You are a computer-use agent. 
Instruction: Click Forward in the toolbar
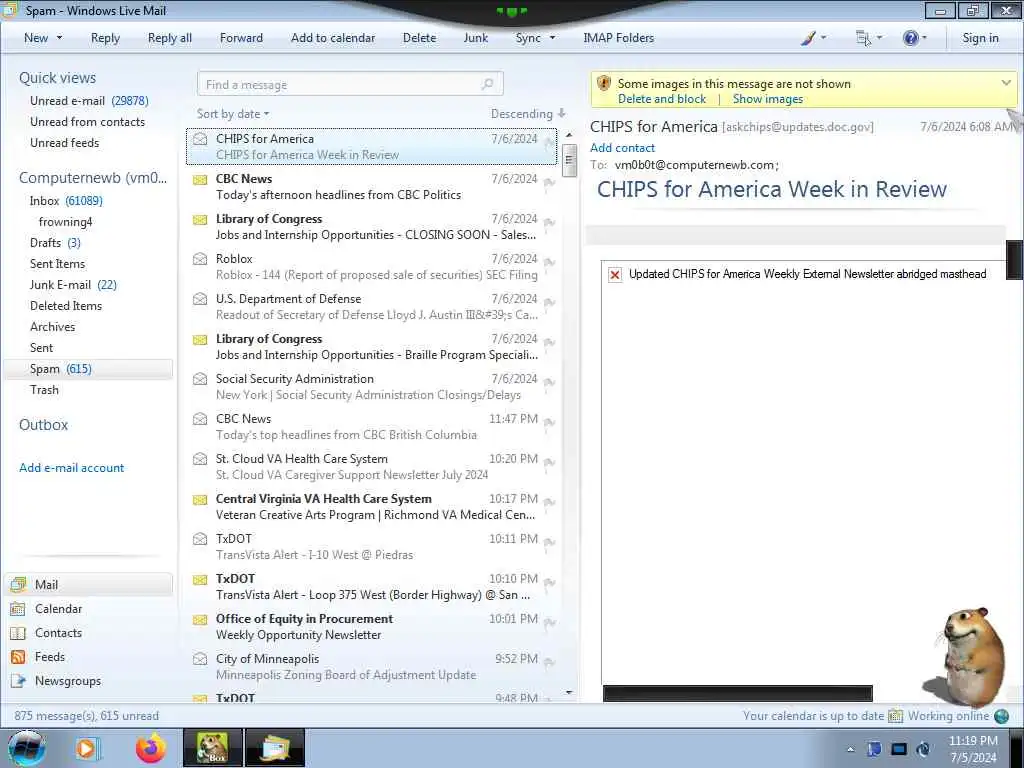(241, 38)
